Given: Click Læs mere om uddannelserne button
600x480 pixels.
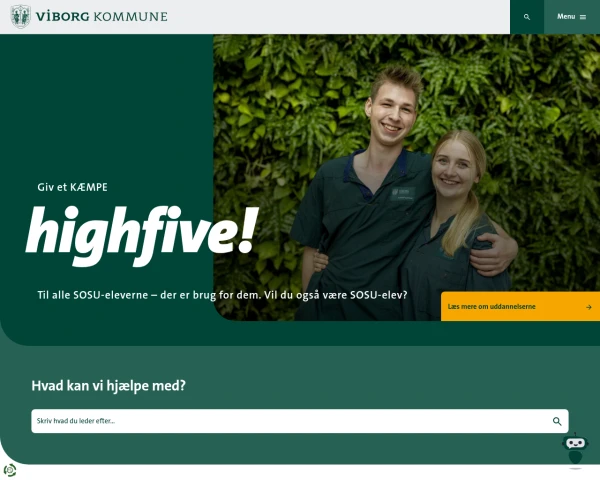Looking at the screenshot, I should click(x=520, y=306).
